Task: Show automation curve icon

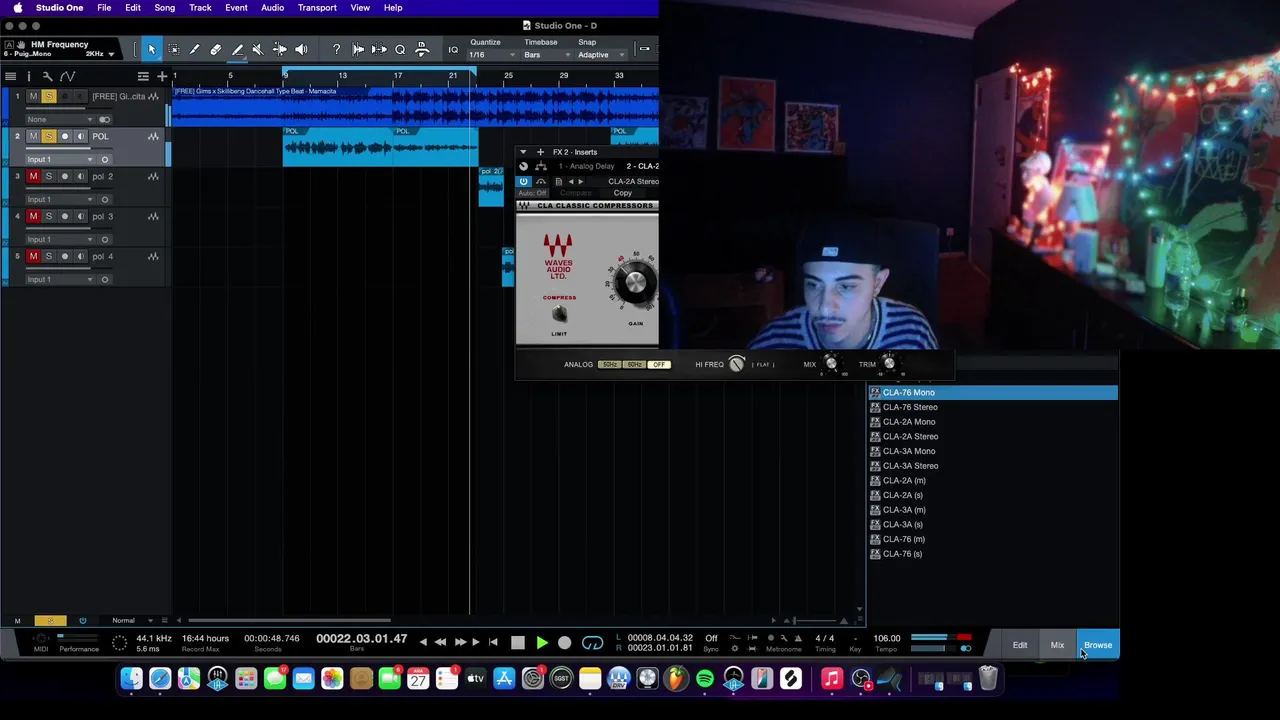Action: 67,76
